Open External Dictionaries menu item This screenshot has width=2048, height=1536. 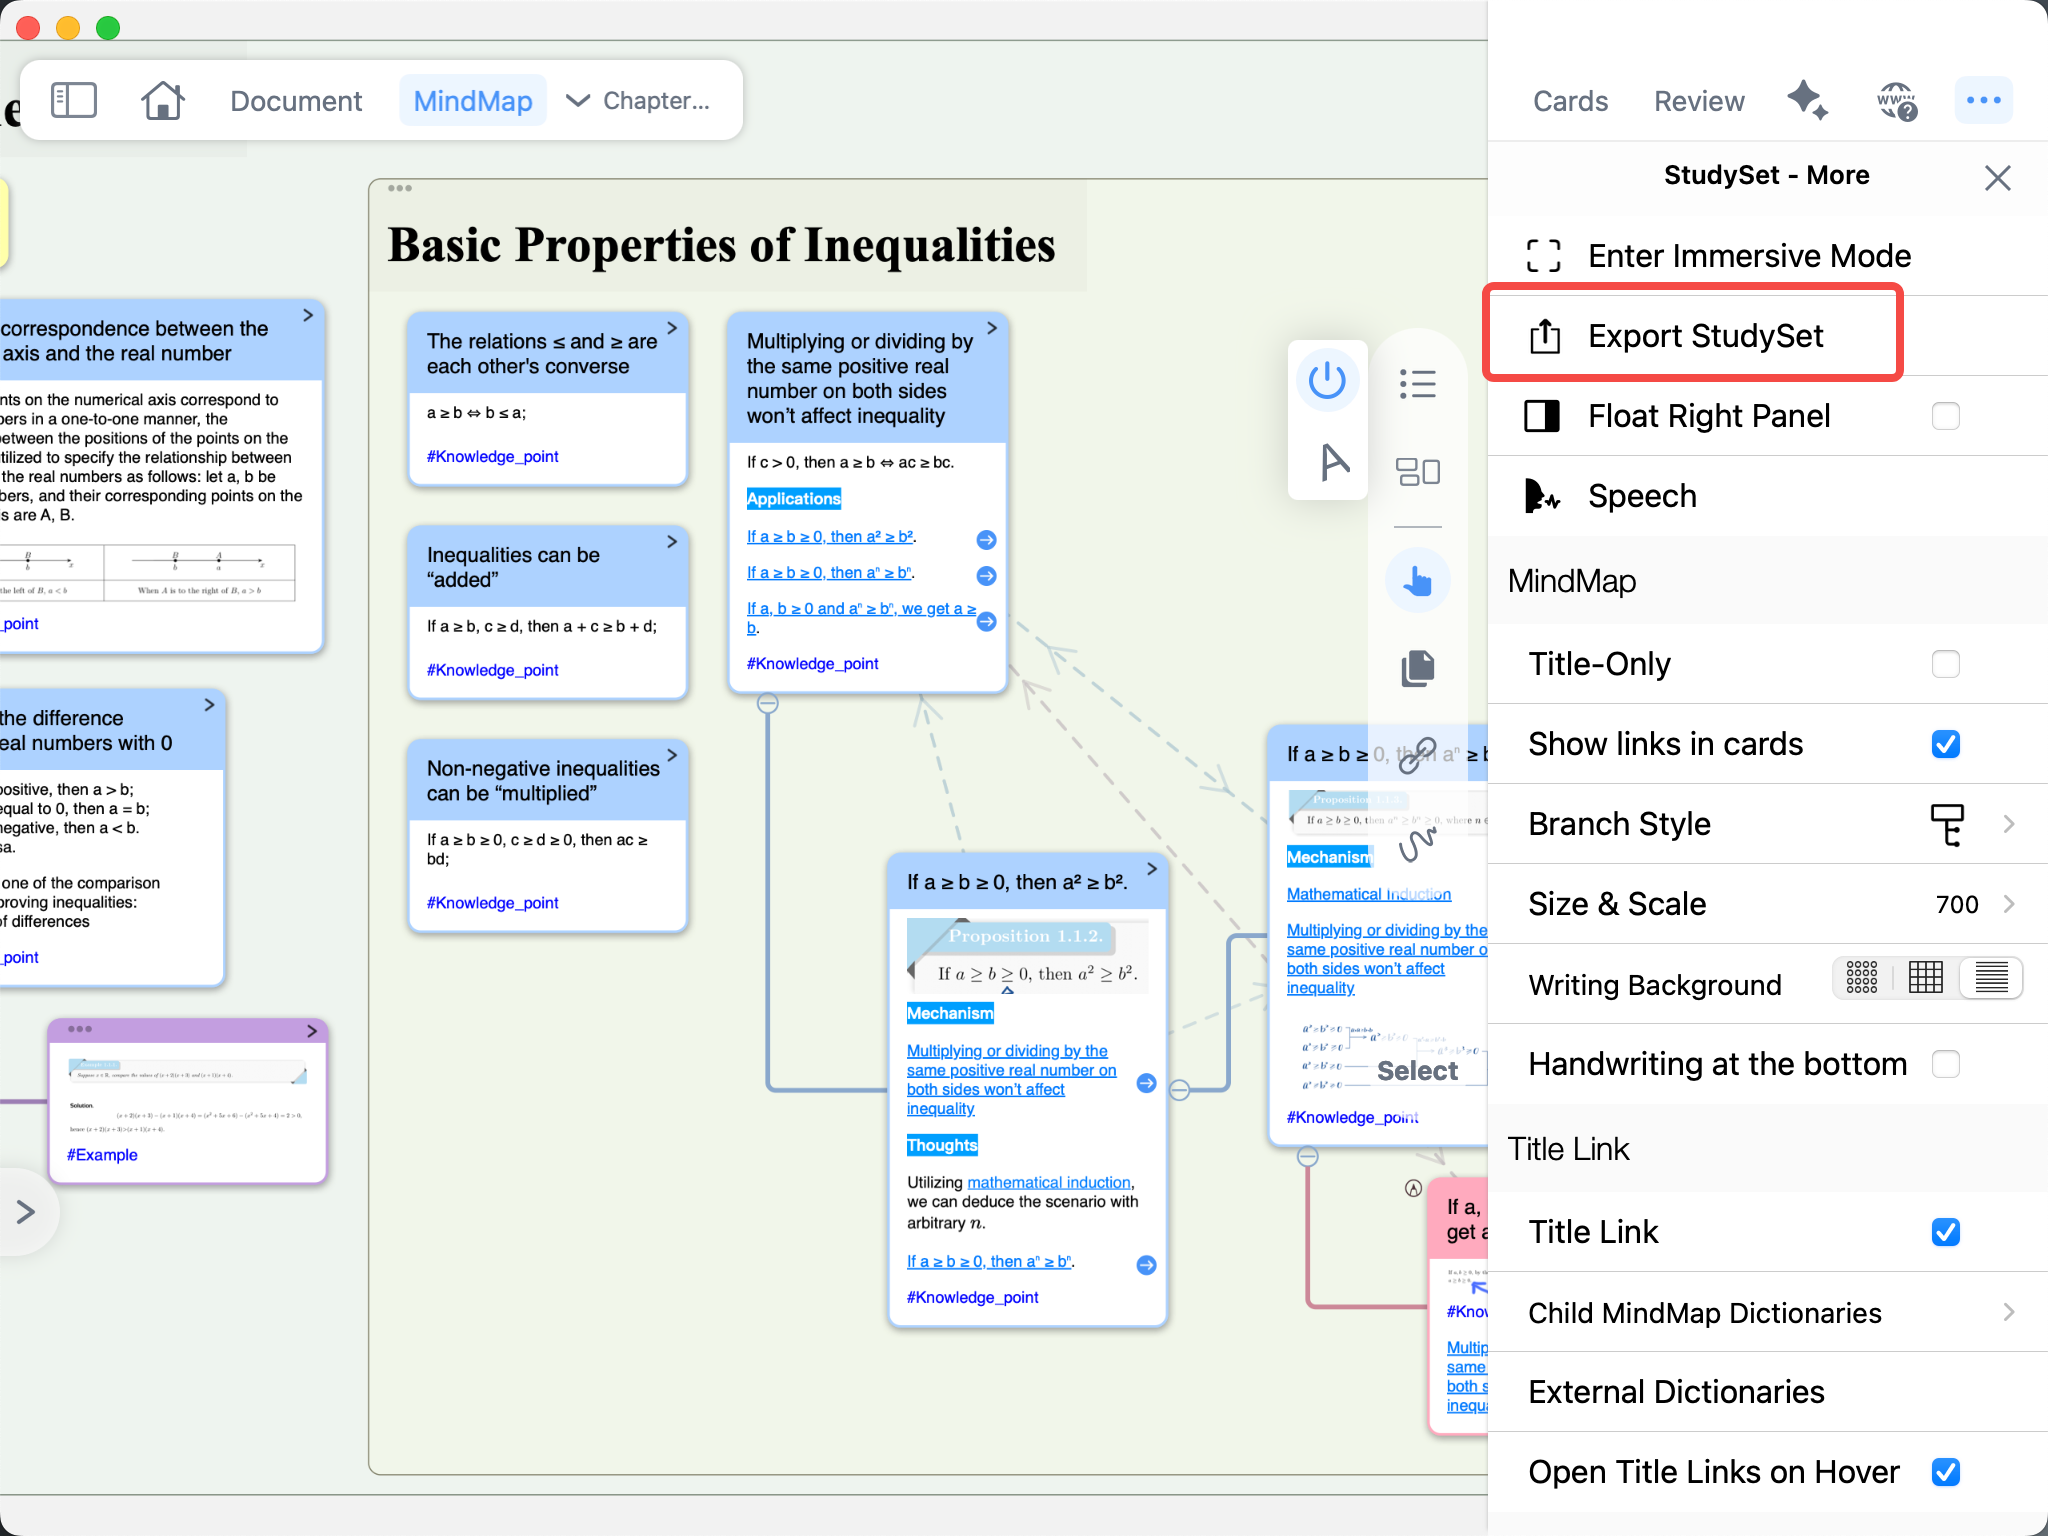tap(1767, 1392)
